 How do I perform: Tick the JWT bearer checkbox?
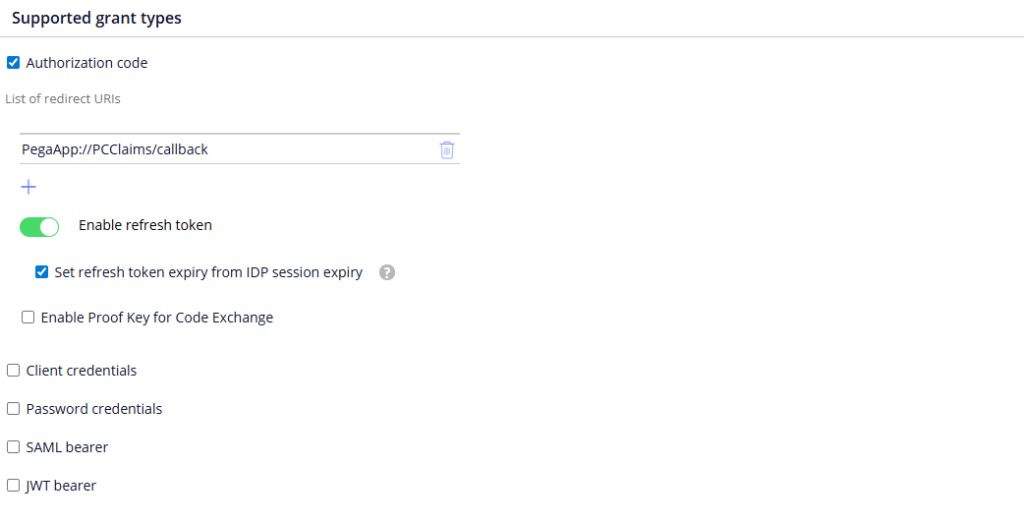pos(13,485)
